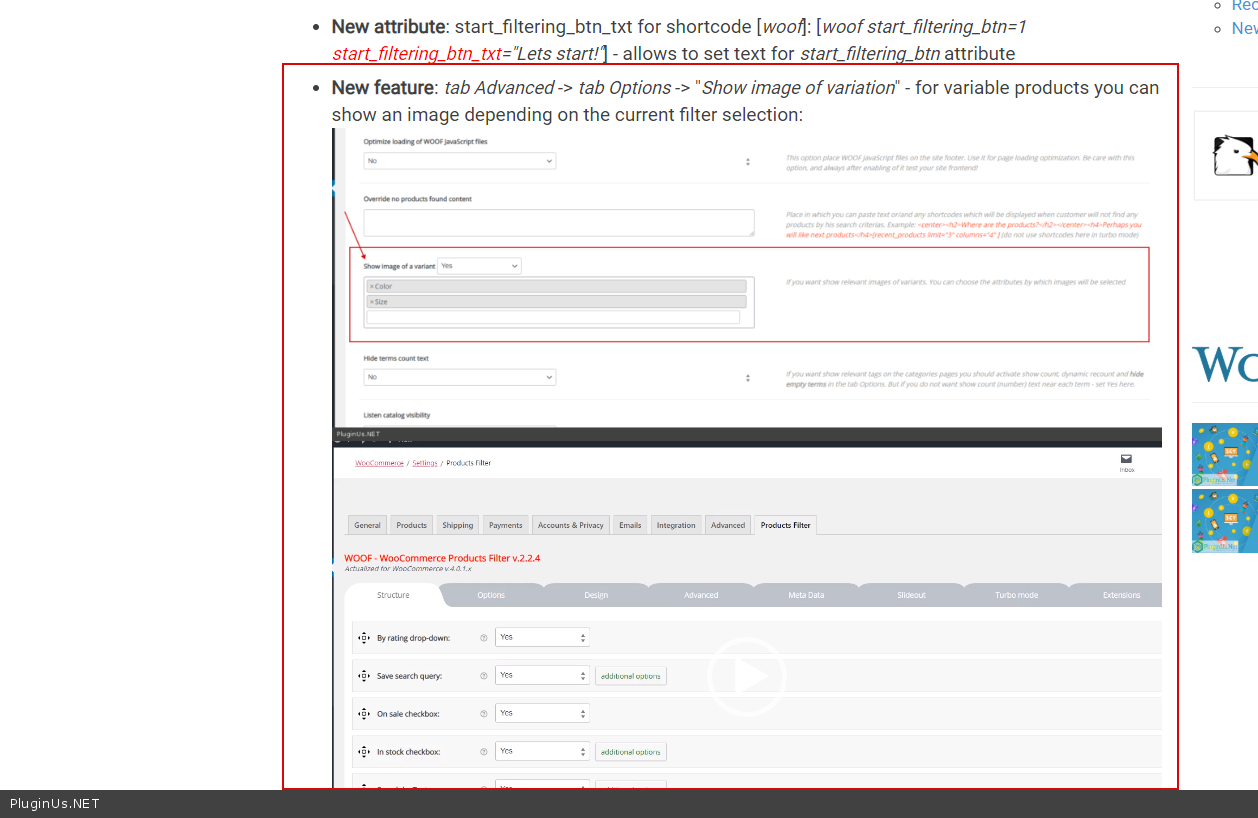Screen dimensions: 1258x818
Task: Click help icon beside On sale checkbox
Action: [484, 714]
